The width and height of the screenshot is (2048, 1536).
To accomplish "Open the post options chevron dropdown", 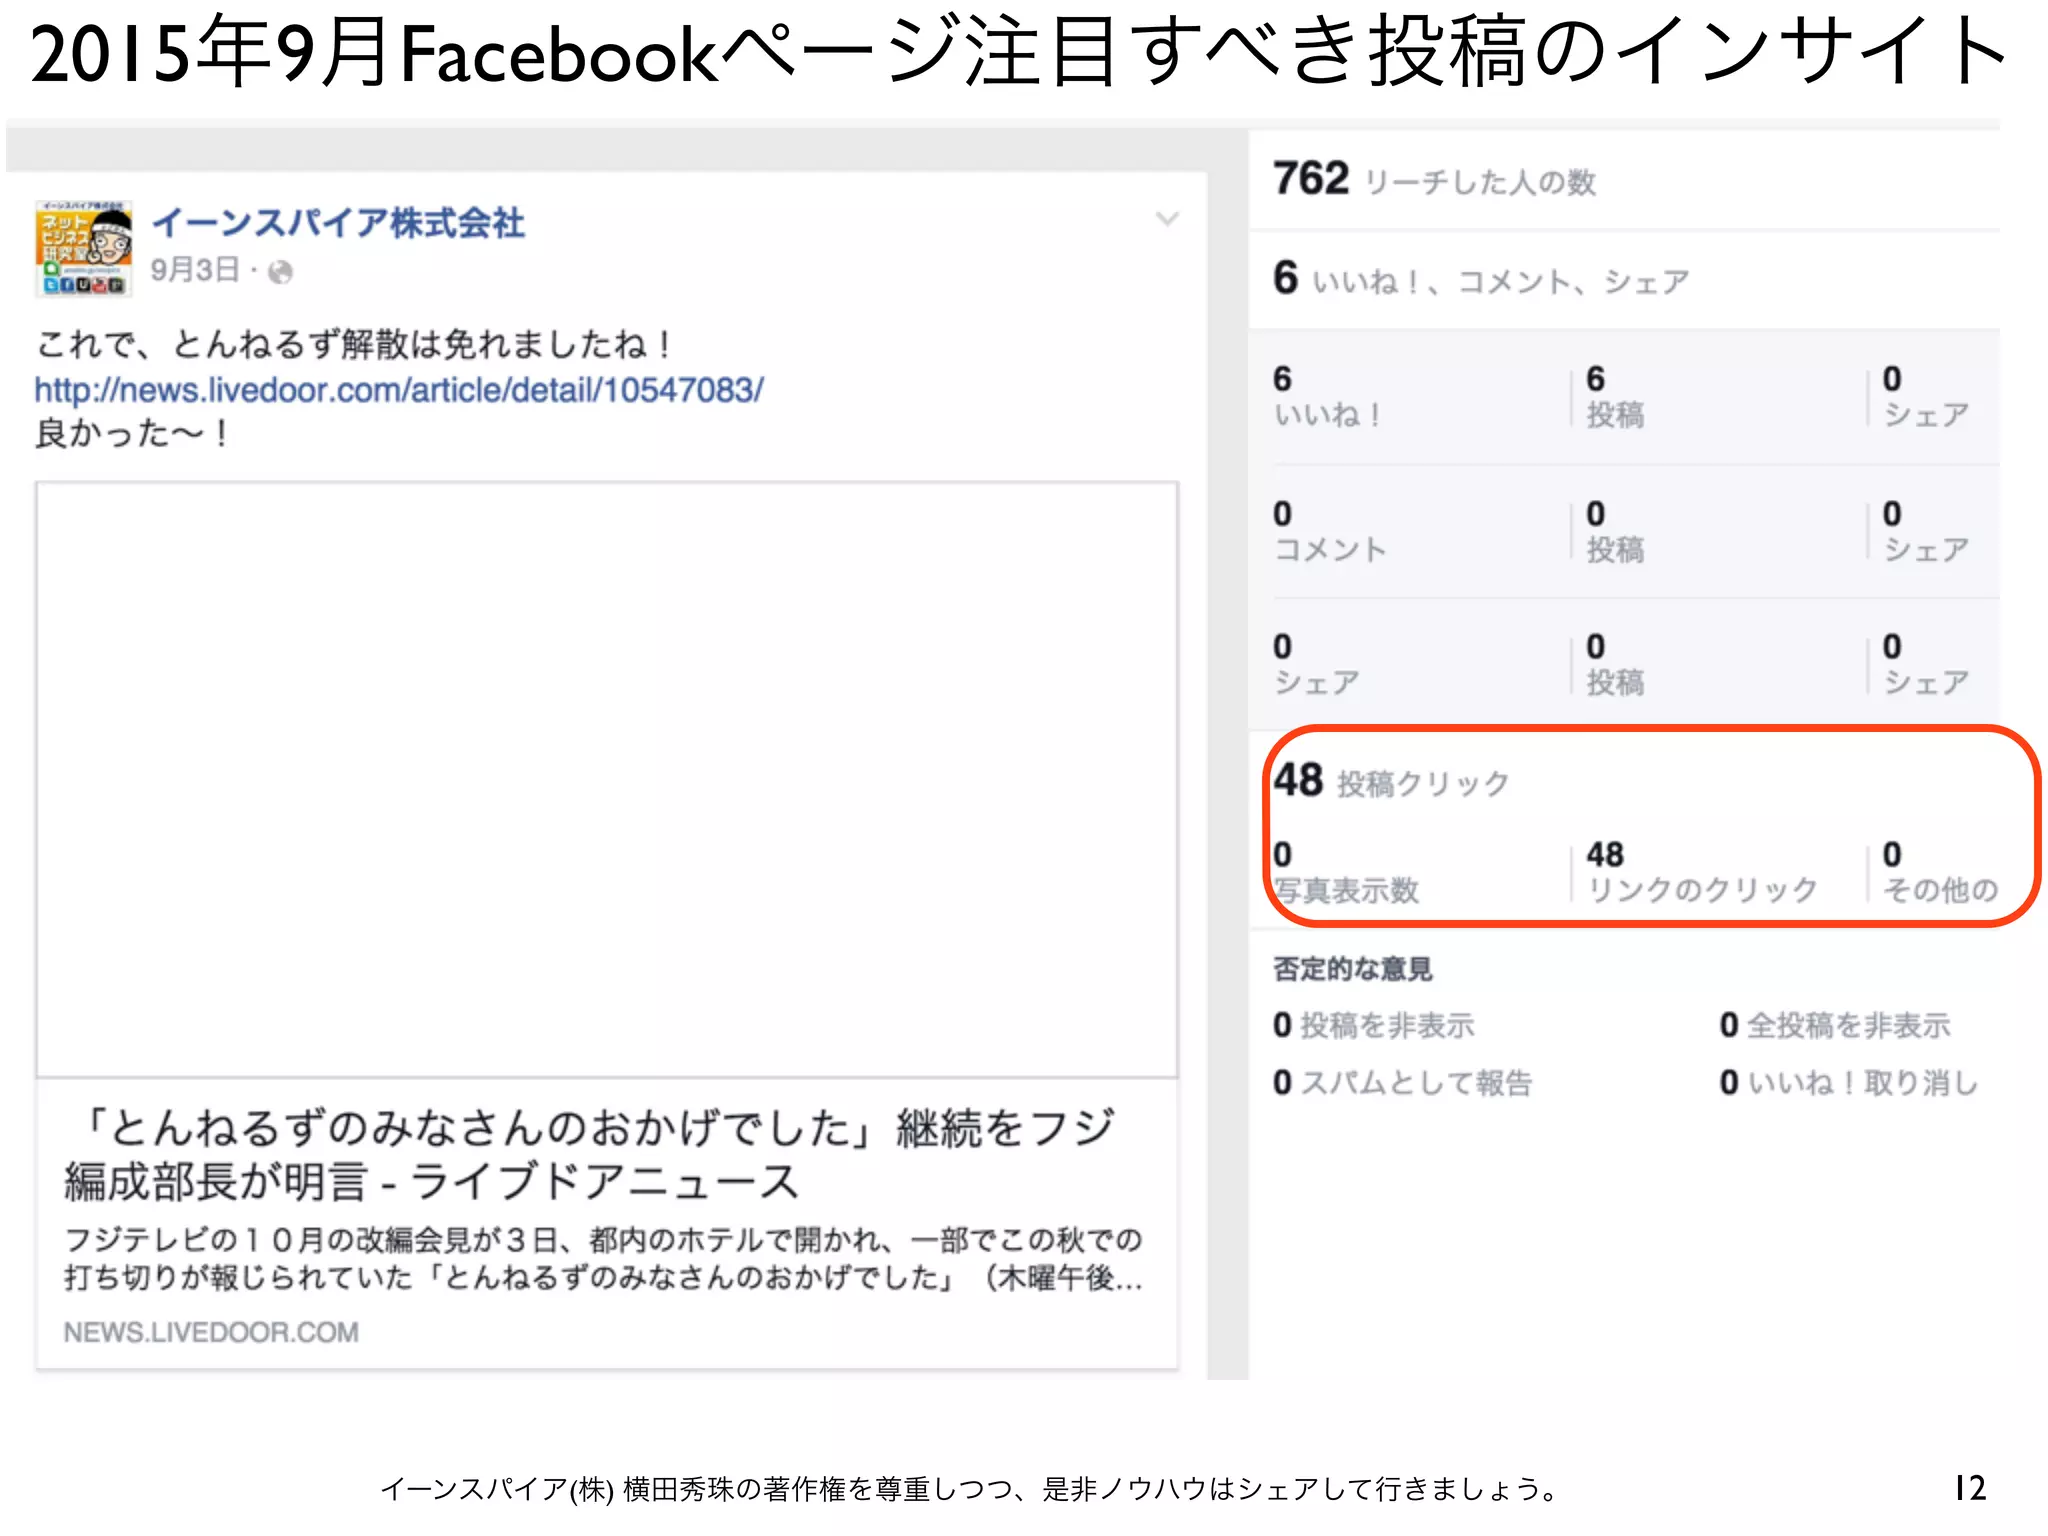I will 1167,219.
